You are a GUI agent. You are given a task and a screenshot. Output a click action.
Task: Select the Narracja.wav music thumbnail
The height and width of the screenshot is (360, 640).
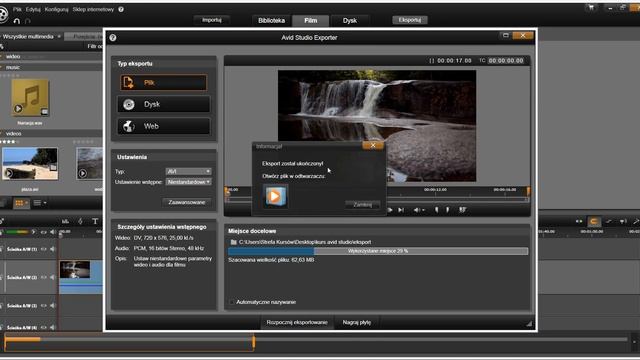coord(30,98)
